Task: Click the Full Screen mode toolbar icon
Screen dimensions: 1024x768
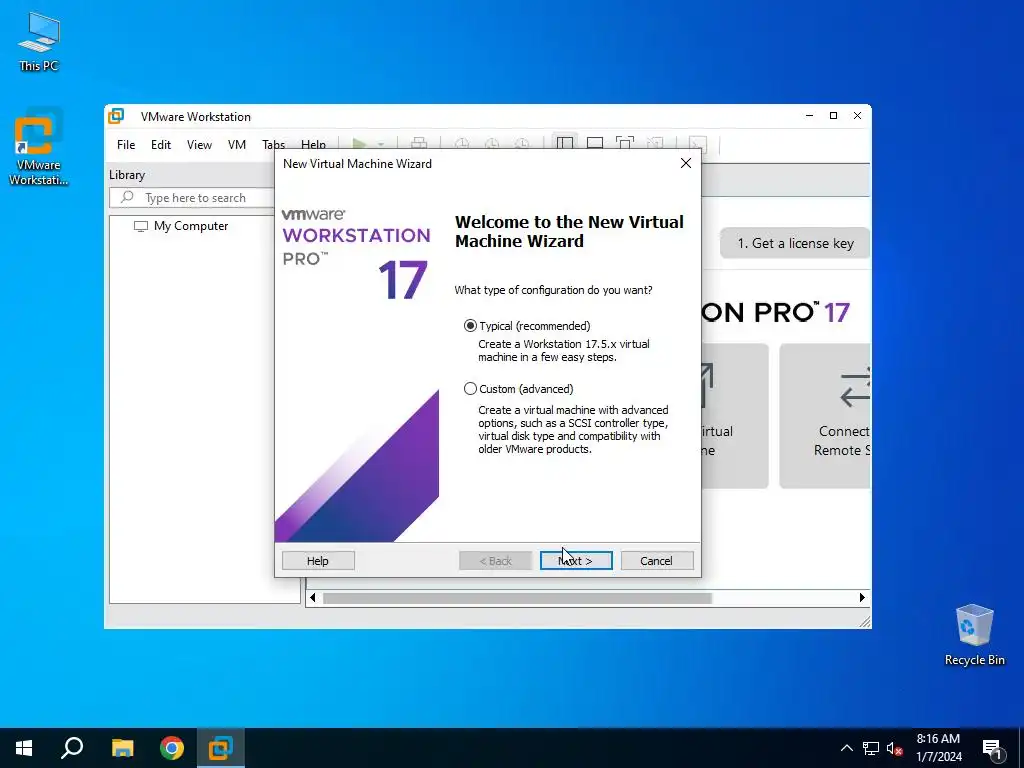Action: 625,144
